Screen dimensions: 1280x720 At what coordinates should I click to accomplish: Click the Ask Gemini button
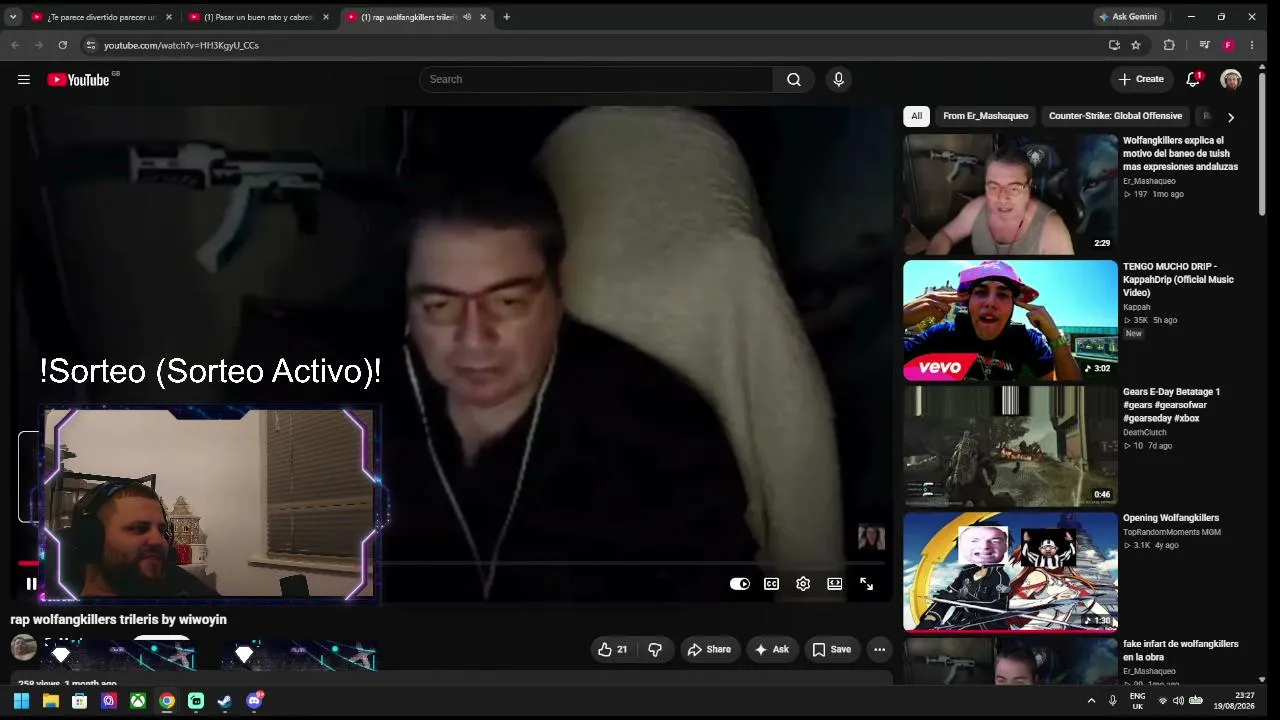[x=1128, y=17]
